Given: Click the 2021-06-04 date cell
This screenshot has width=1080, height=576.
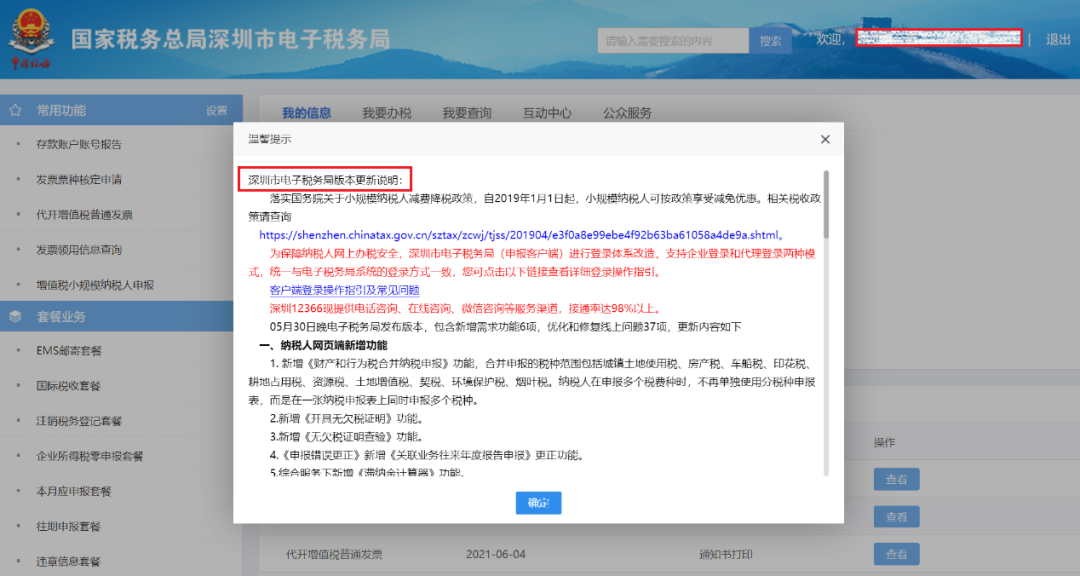Looking at the screenshot, I should coord(495,554).
